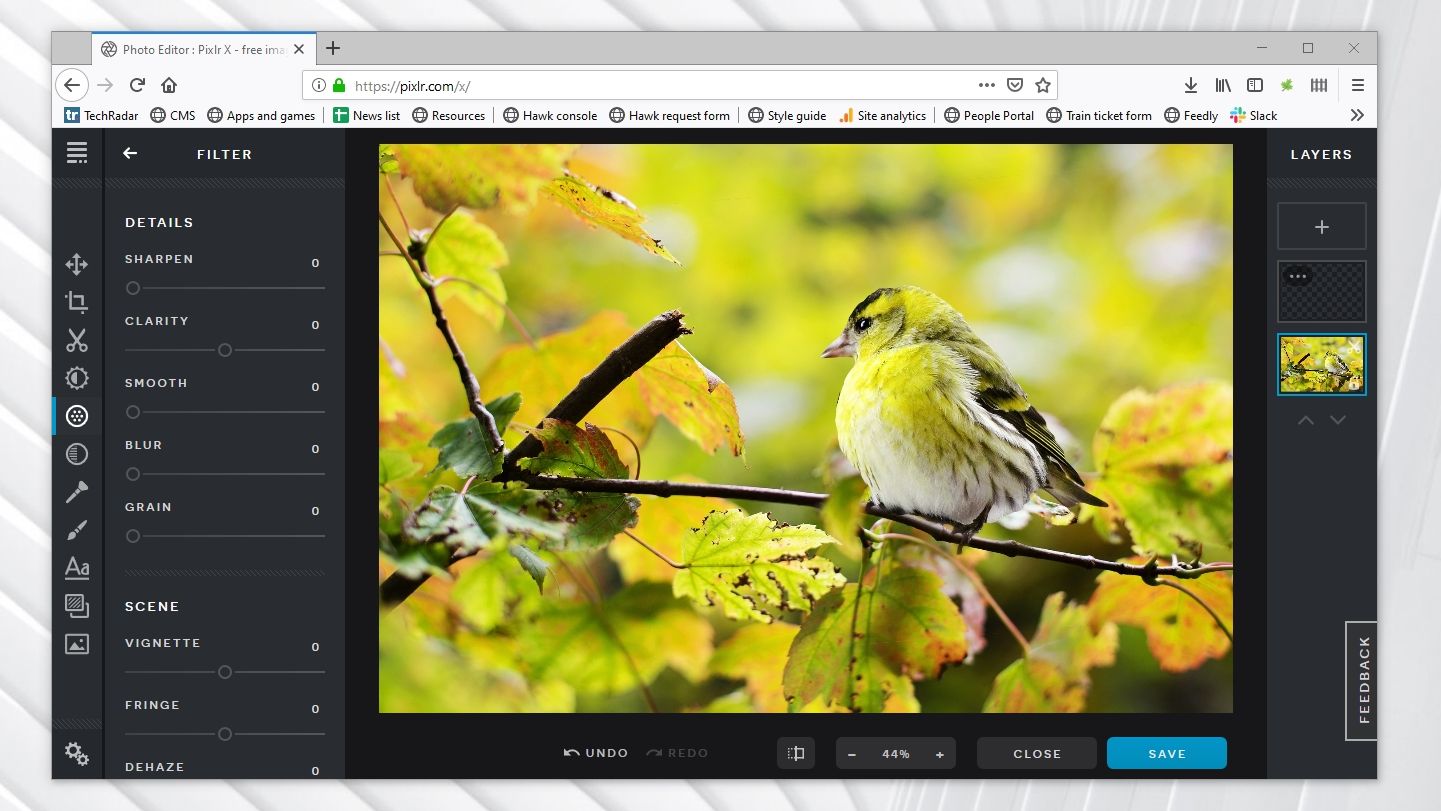Open the Add Element panel
The image size is (1441, 811).
pyautogui.click(x=77, y=605)
